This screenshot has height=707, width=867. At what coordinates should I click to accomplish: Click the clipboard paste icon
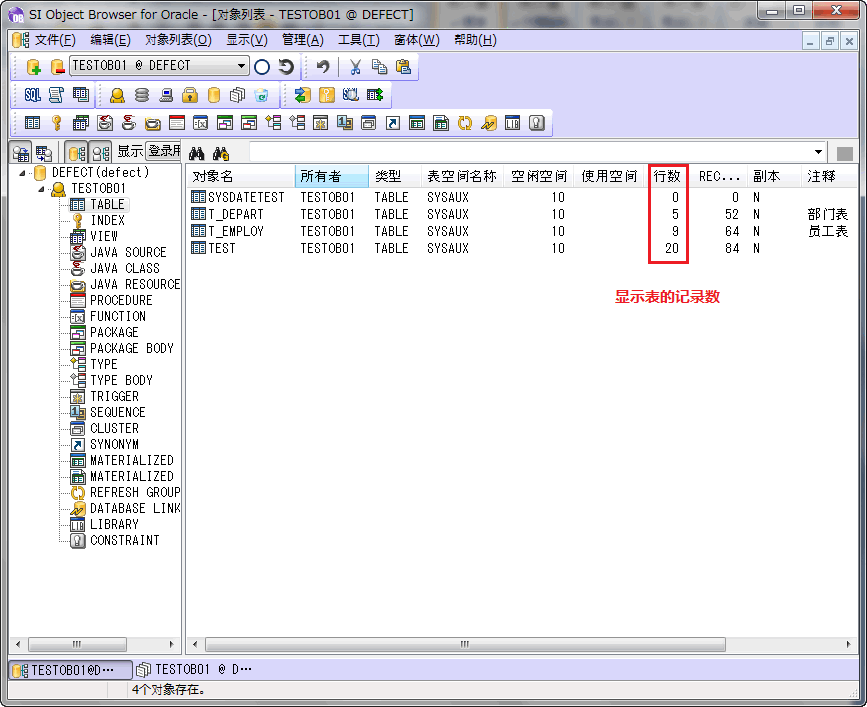pyautogui.click(x=404, y=67)
